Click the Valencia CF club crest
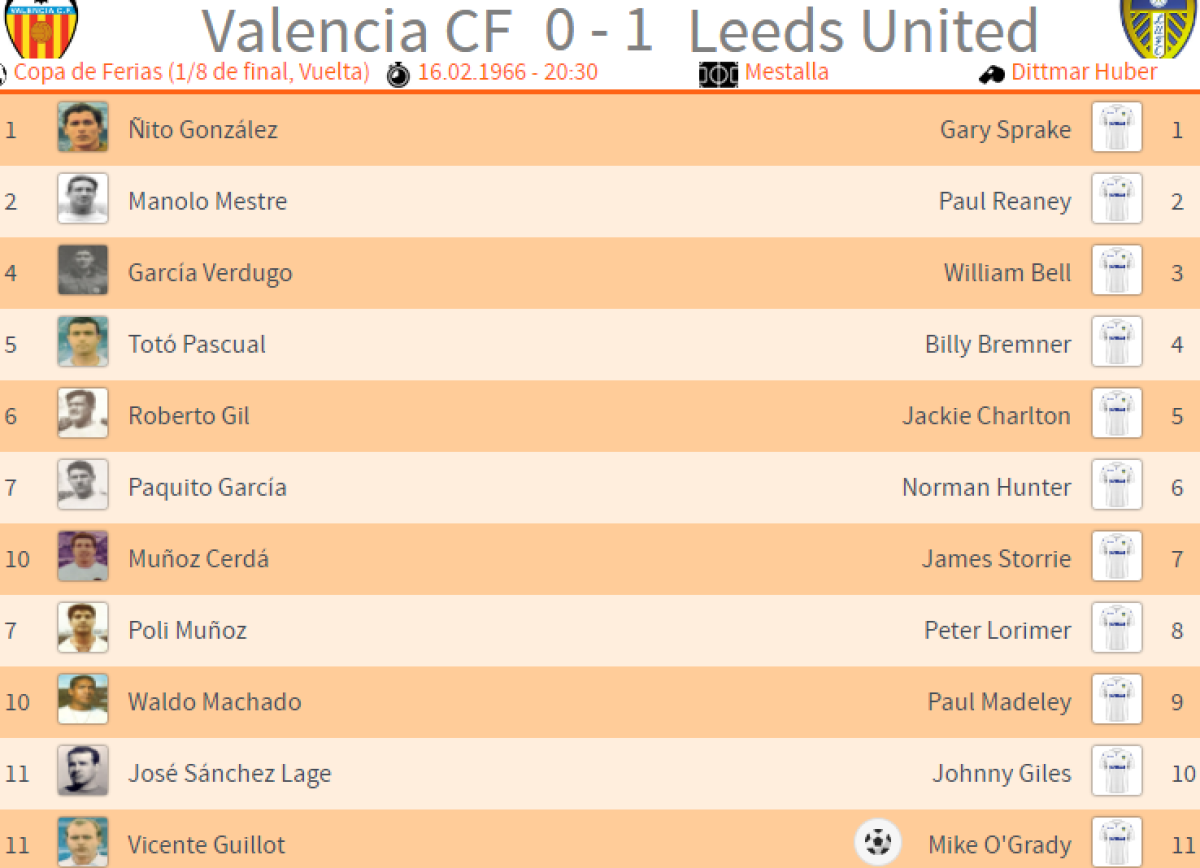1200x868 pixels. [40, 28]
